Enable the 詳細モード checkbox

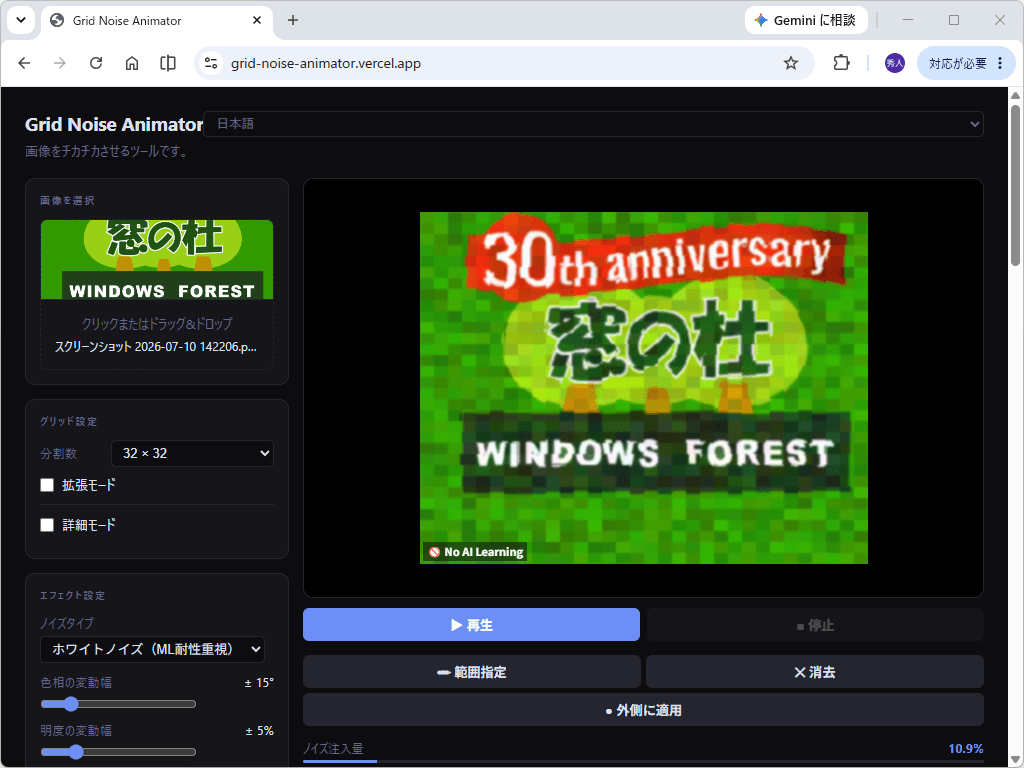pos(47,525)
